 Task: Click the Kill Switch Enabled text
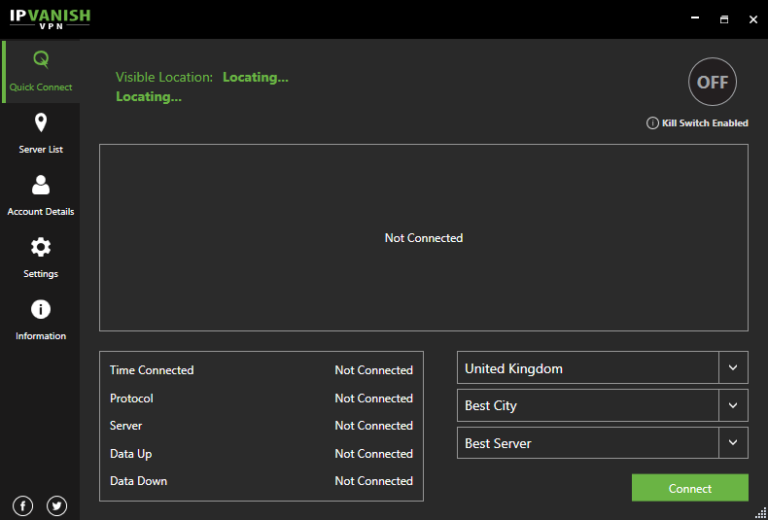705,123
